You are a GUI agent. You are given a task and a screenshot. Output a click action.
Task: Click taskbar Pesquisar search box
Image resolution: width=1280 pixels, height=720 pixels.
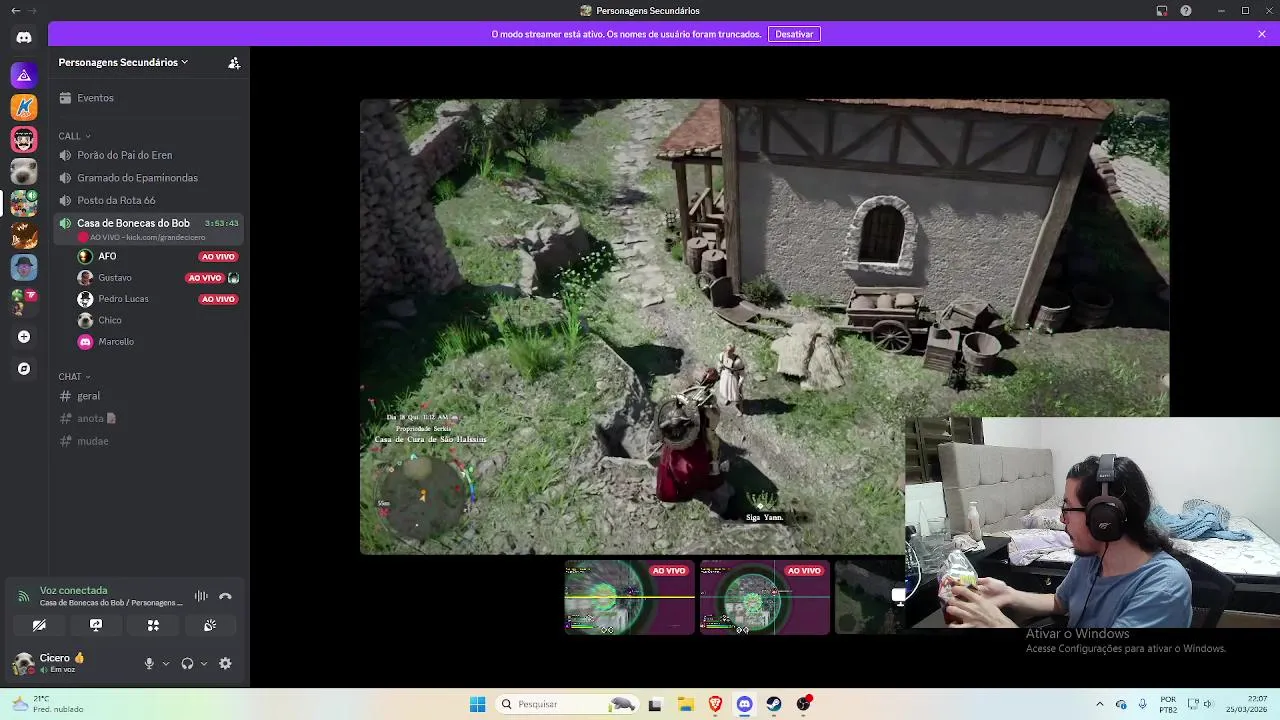click(567, 704)
